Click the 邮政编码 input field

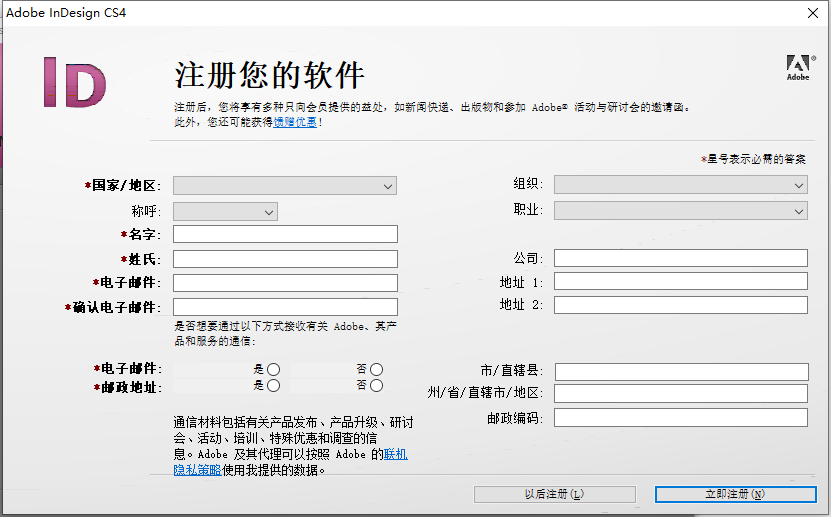(680, 417)
